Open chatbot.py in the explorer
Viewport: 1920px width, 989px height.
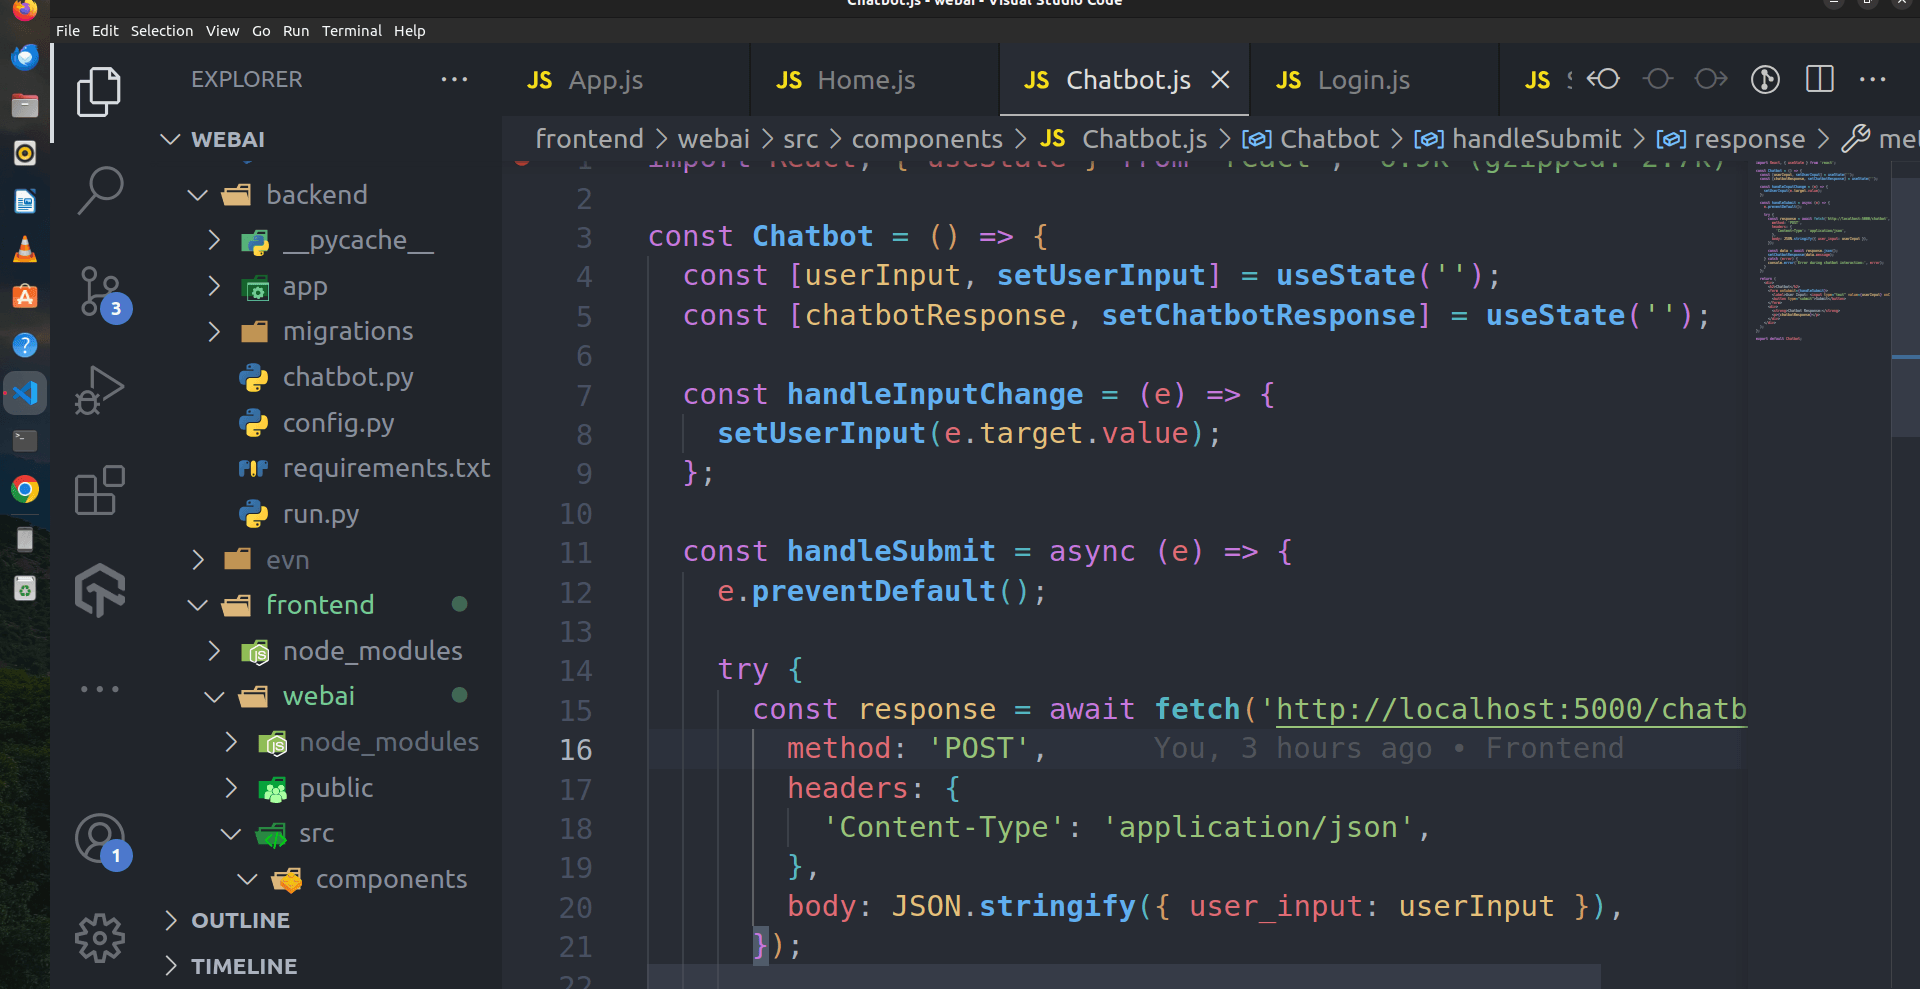tap(348, 377)
